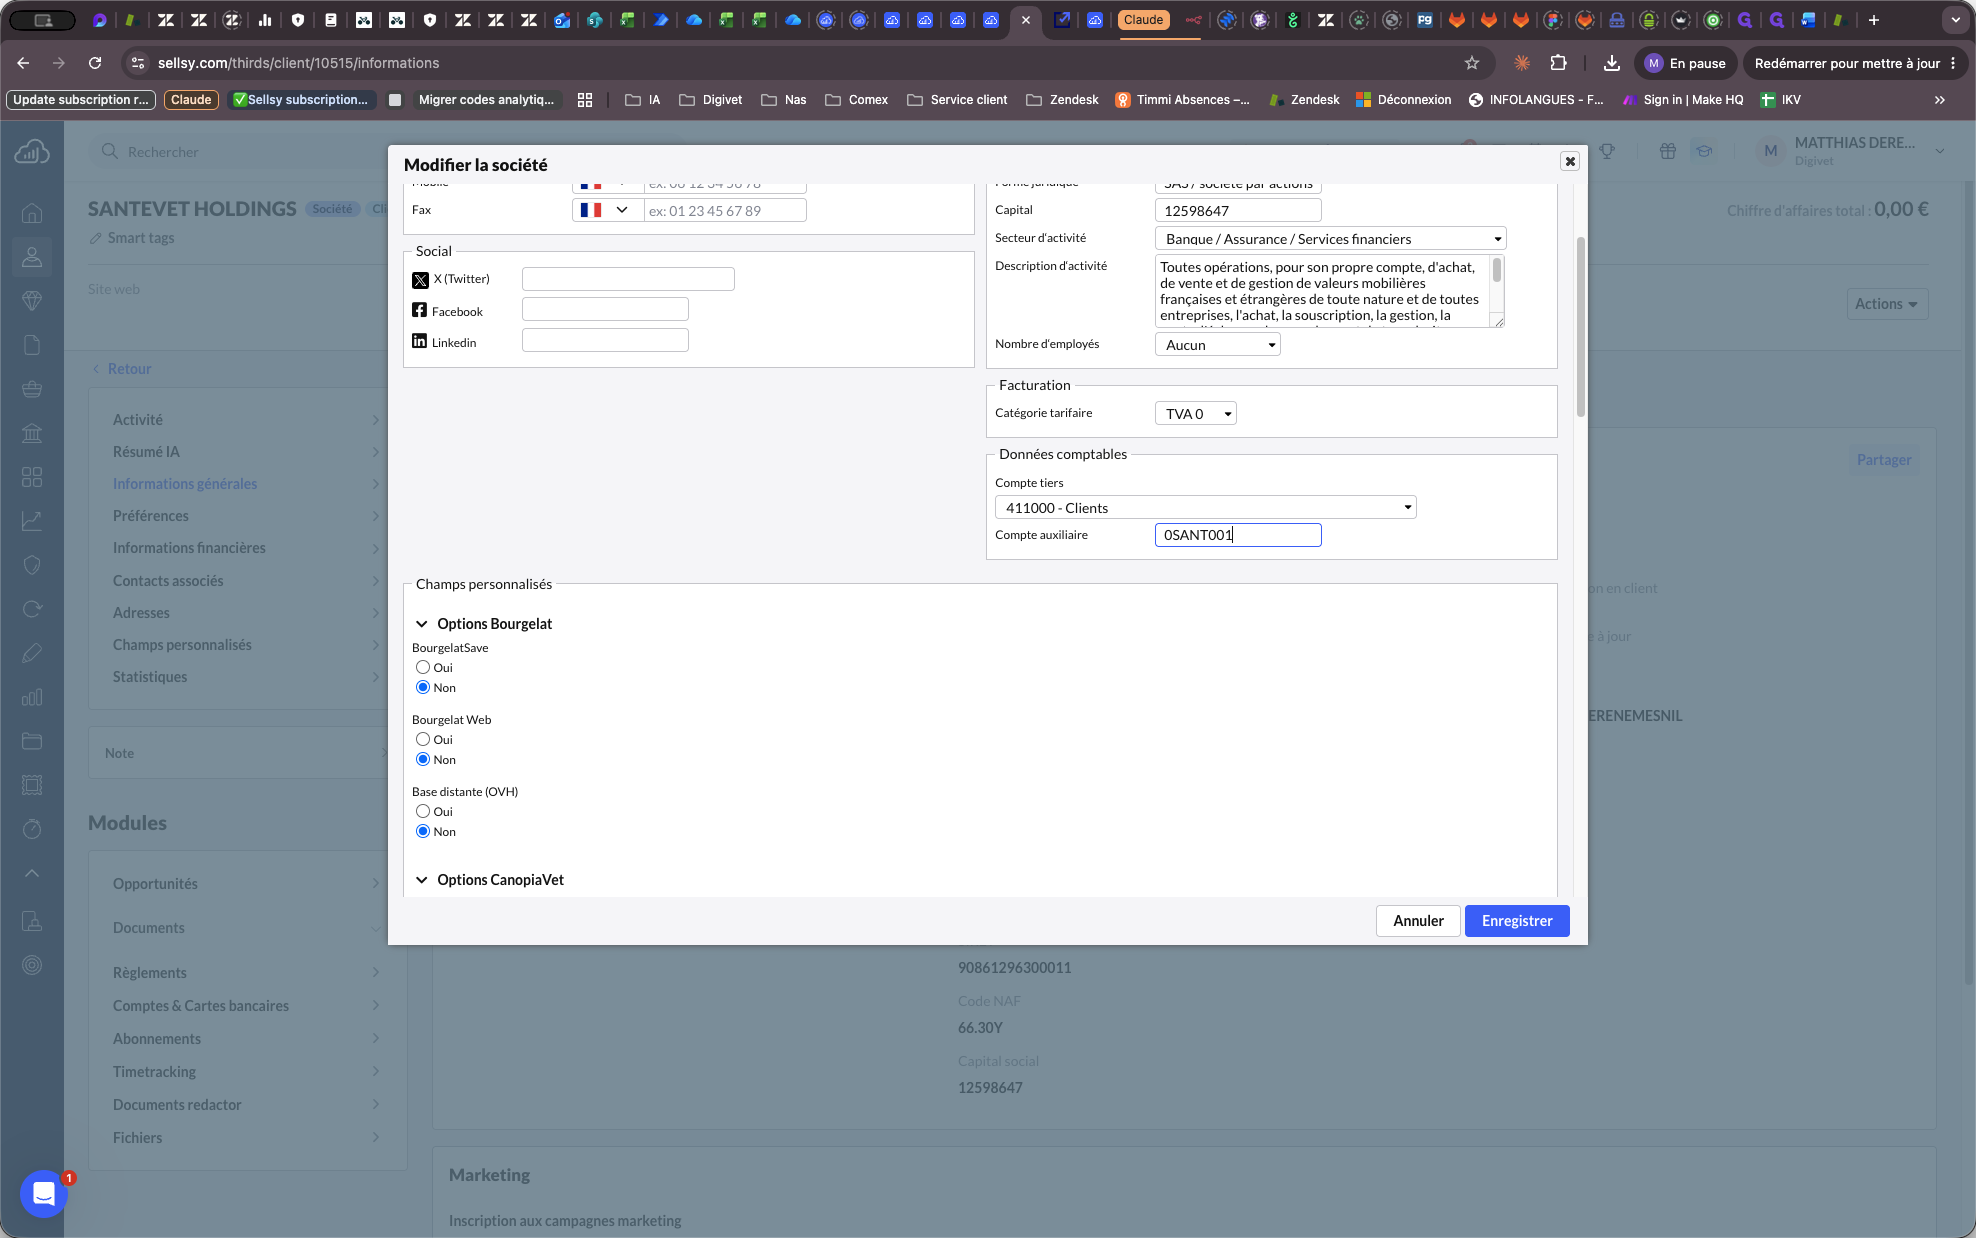The image size is (1976, 1238).
Task: Select Oui for BourgelatSave
Action: [423, 667]
